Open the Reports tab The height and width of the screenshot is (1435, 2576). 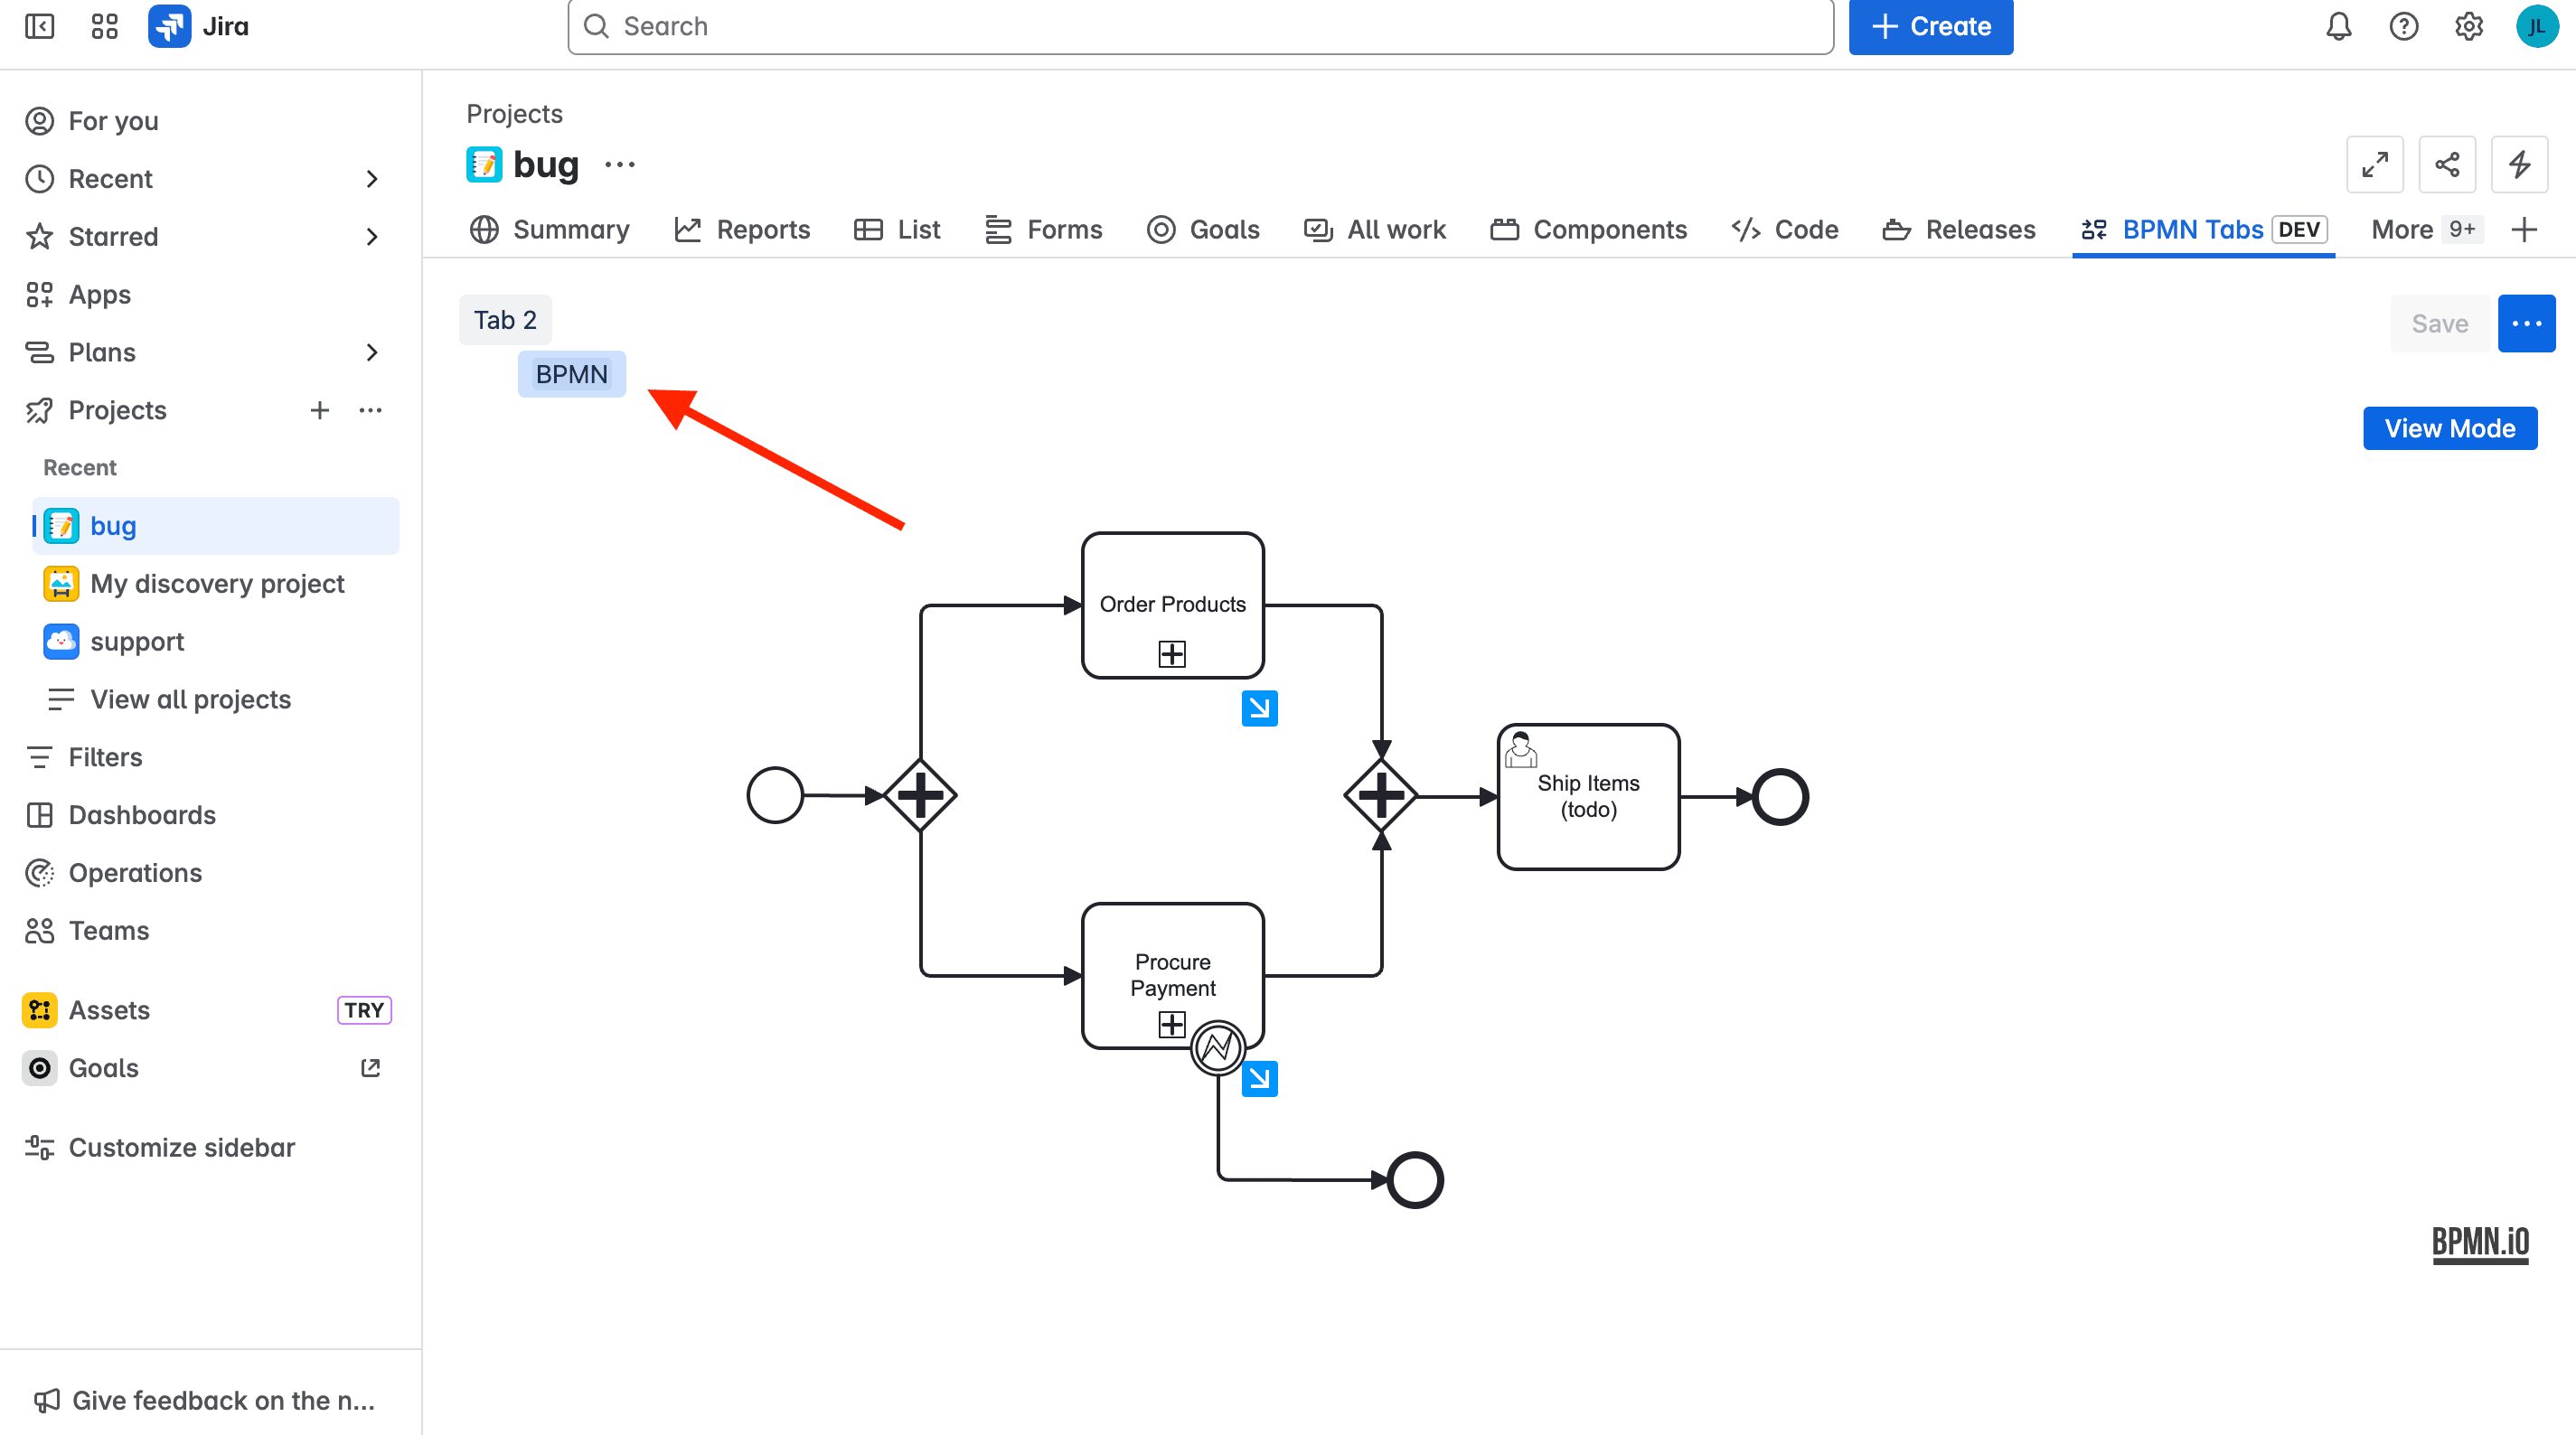coord(742,230)
